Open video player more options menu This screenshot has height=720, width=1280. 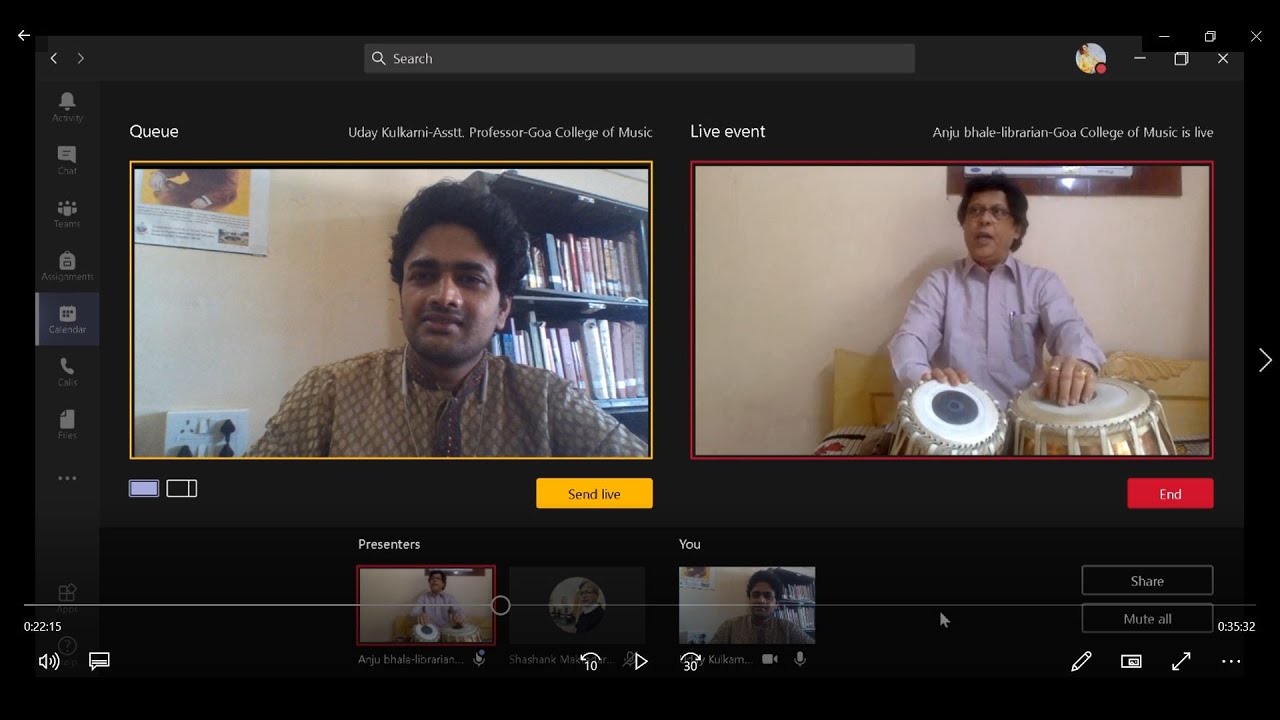click(1231, 661)
